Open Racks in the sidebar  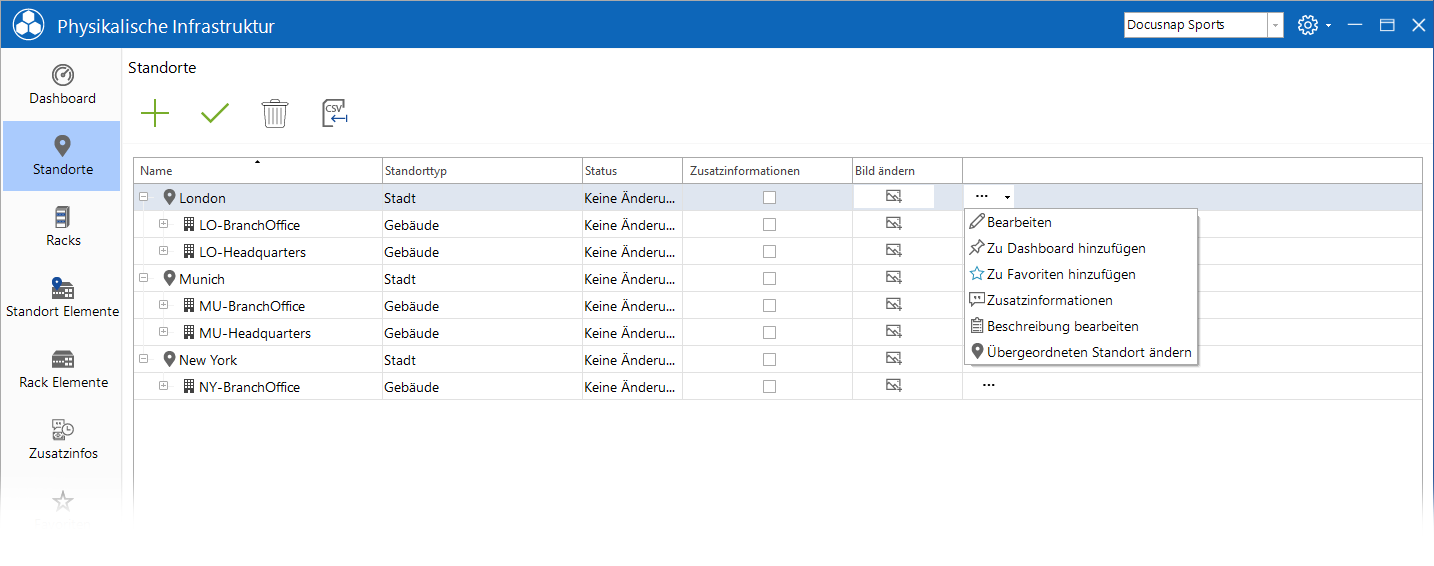pos(64,226)
